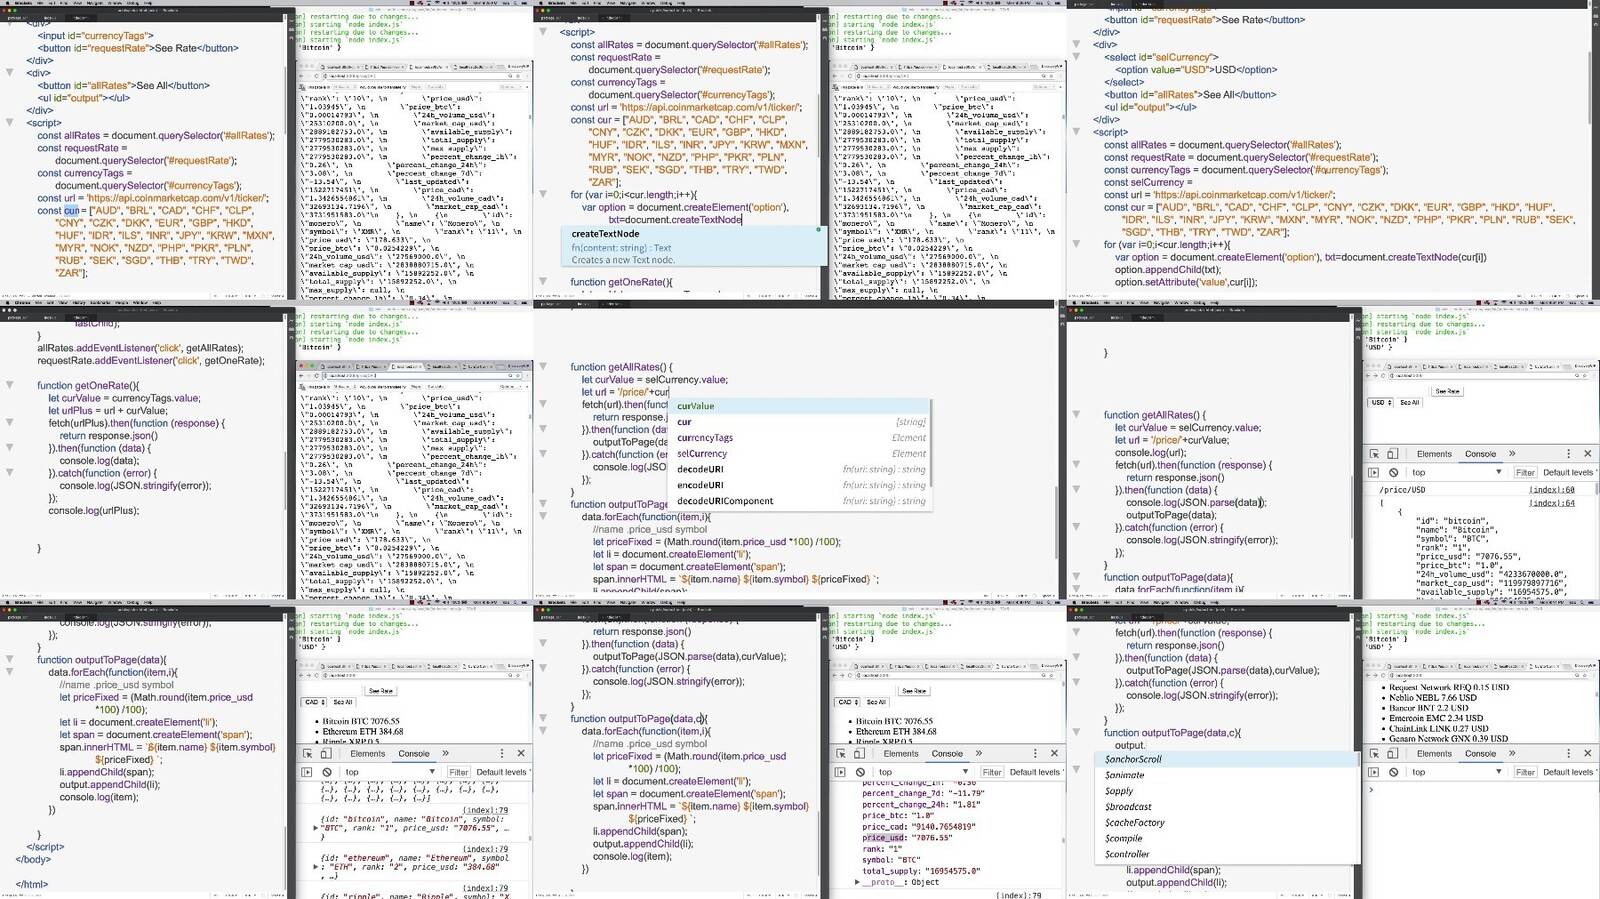Click See All beside CAD above percent_change_7d output
Screen dimensions: 1600x899
pyautogui.click(x=877, y=702)
